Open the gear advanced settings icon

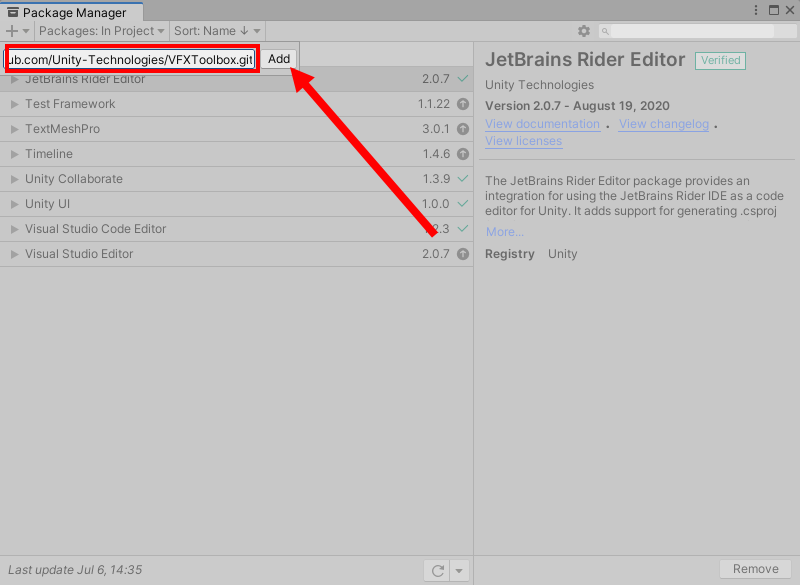584,31
